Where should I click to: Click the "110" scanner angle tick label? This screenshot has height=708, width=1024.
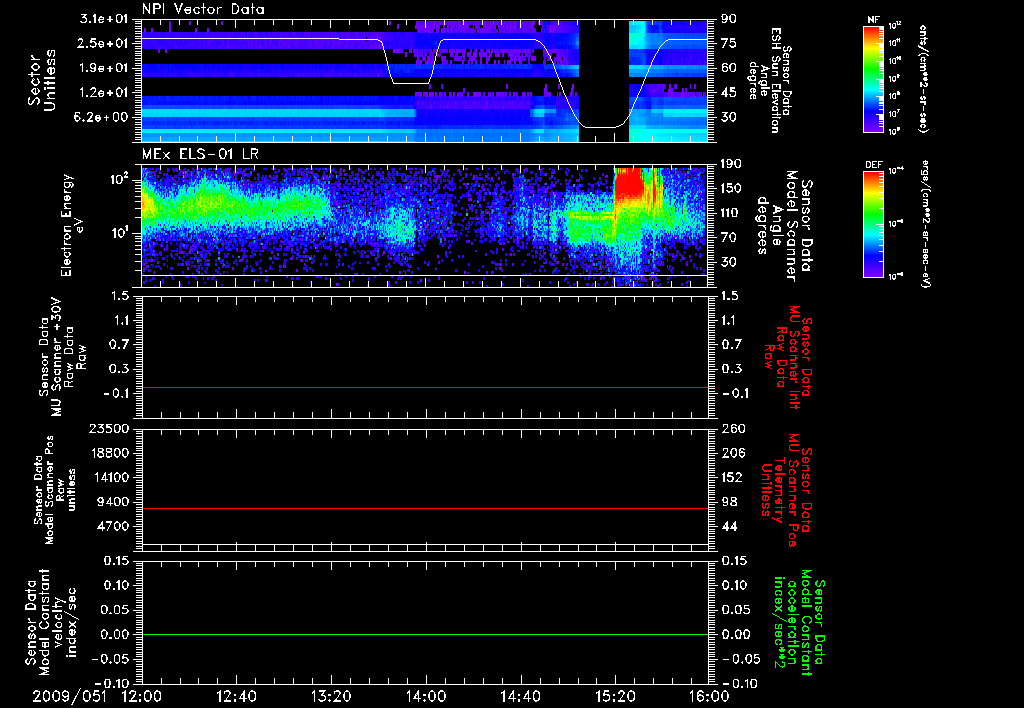point(731,213)
